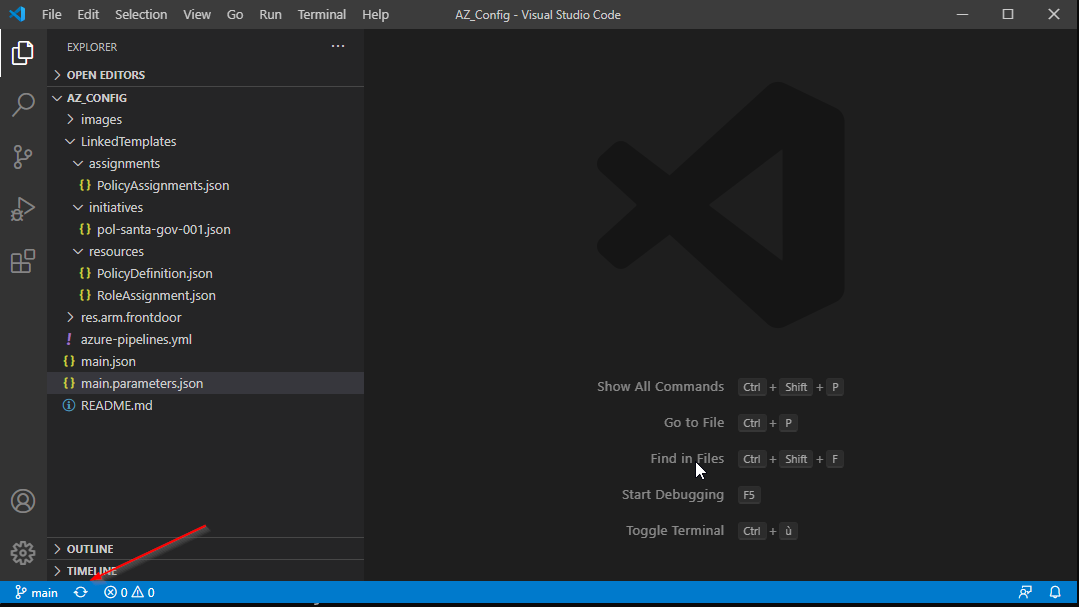Close the VS Code window

click(x=1054, y=14)
